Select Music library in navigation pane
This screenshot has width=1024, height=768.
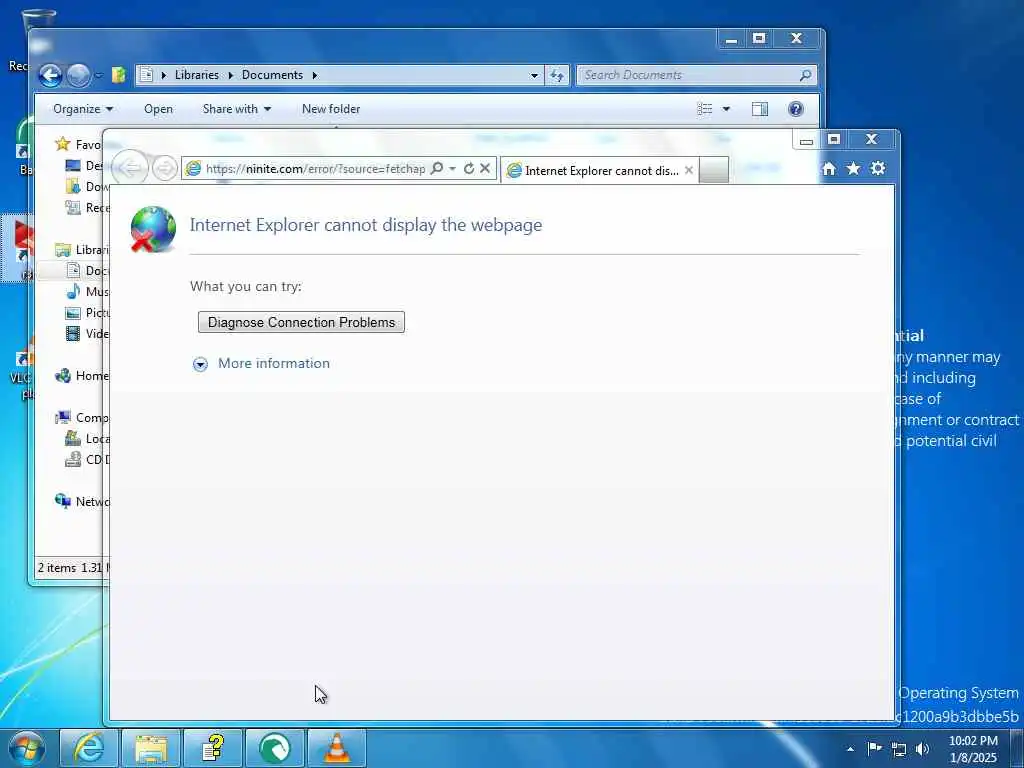pos(86,291)
